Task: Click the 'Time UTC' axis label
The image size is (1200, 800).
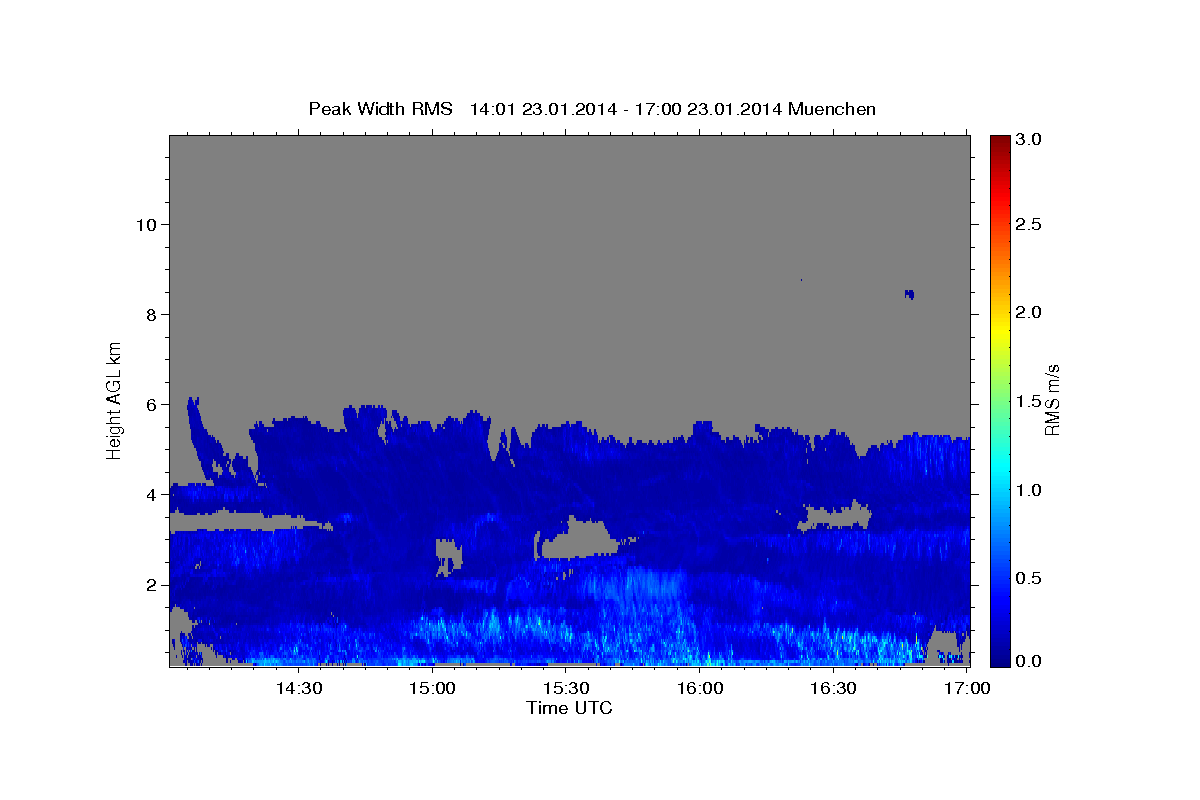Action: [569, 708]
